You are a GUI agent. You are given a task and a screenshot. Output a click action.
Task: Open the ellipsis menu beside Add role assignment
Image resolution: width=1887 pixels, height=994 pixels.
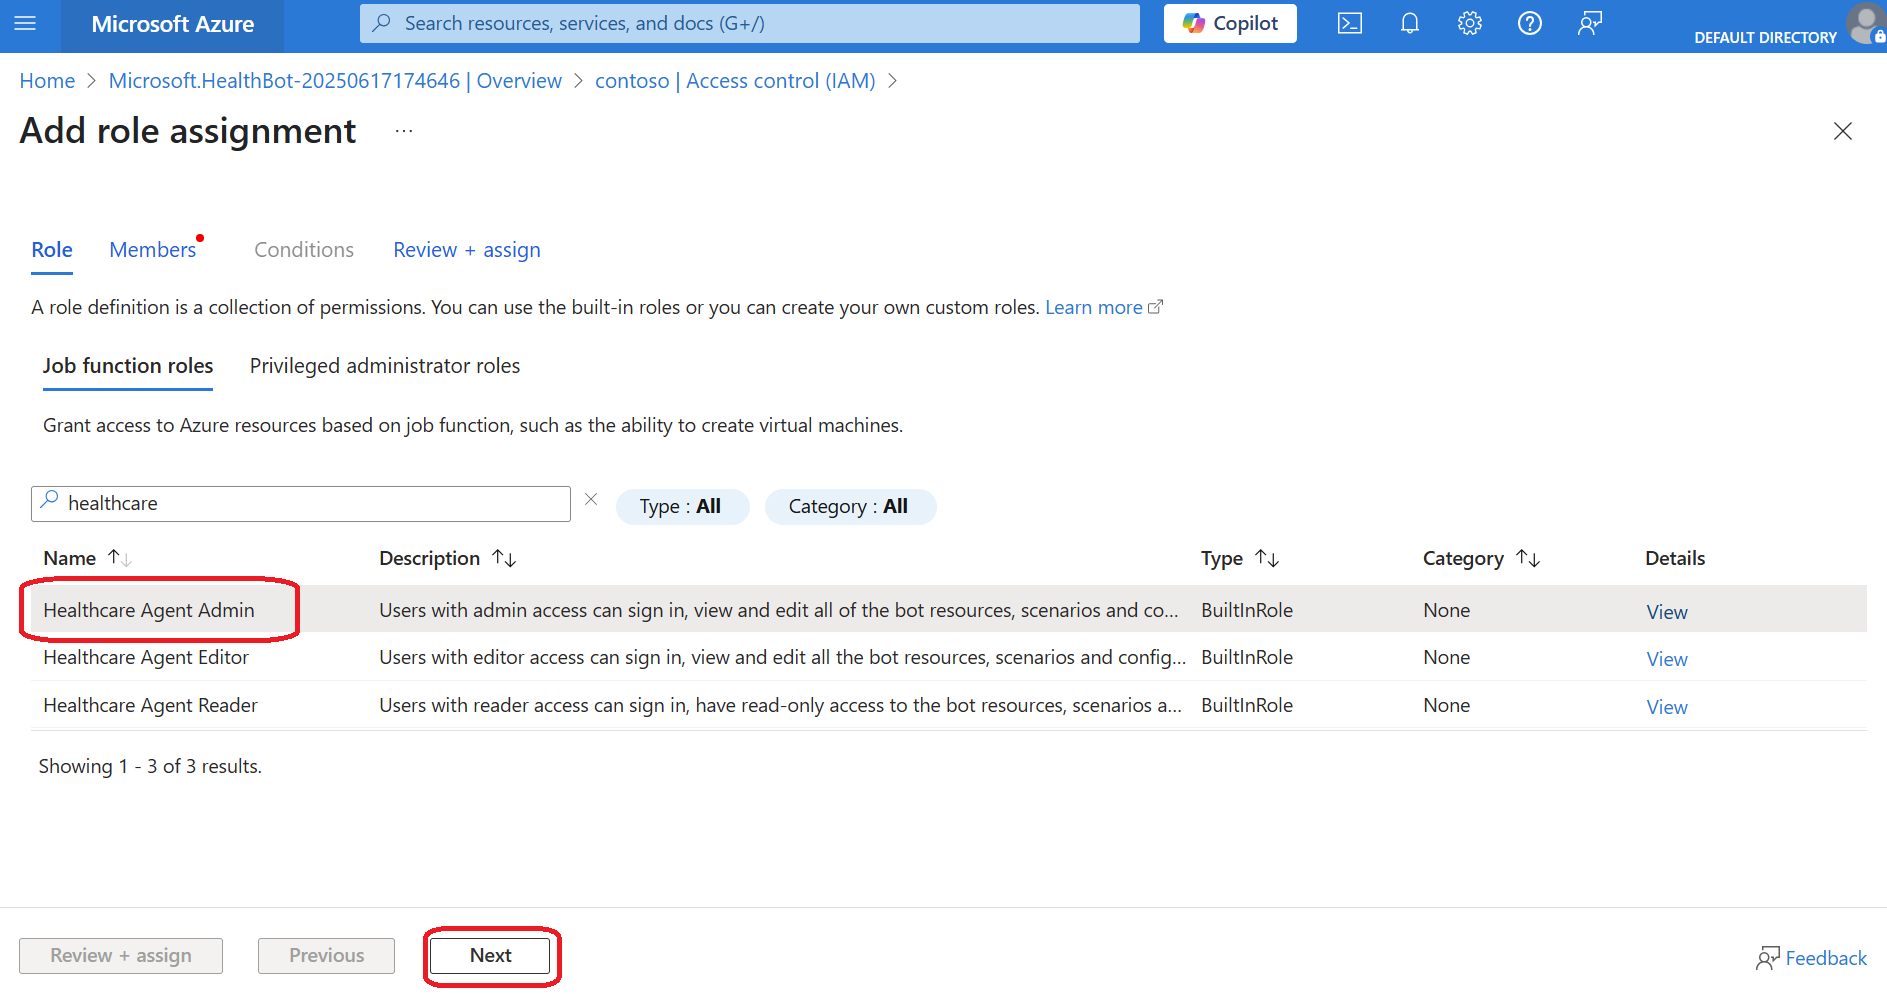pos(403,130)
